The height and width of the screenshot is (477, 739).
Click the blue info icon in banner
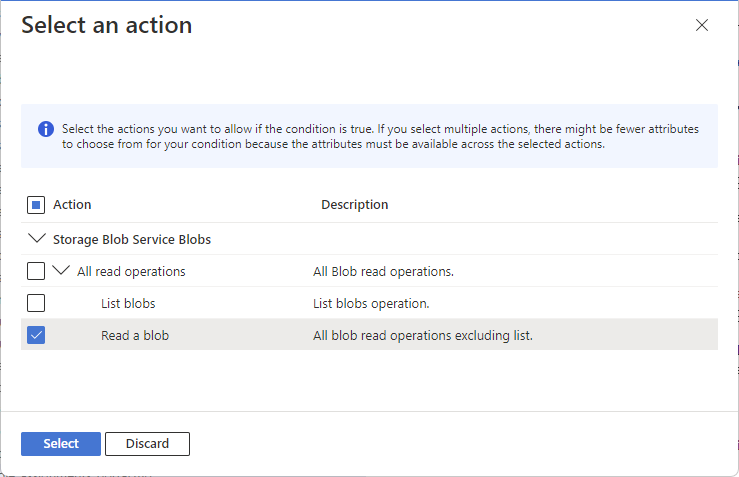(46, 129)
